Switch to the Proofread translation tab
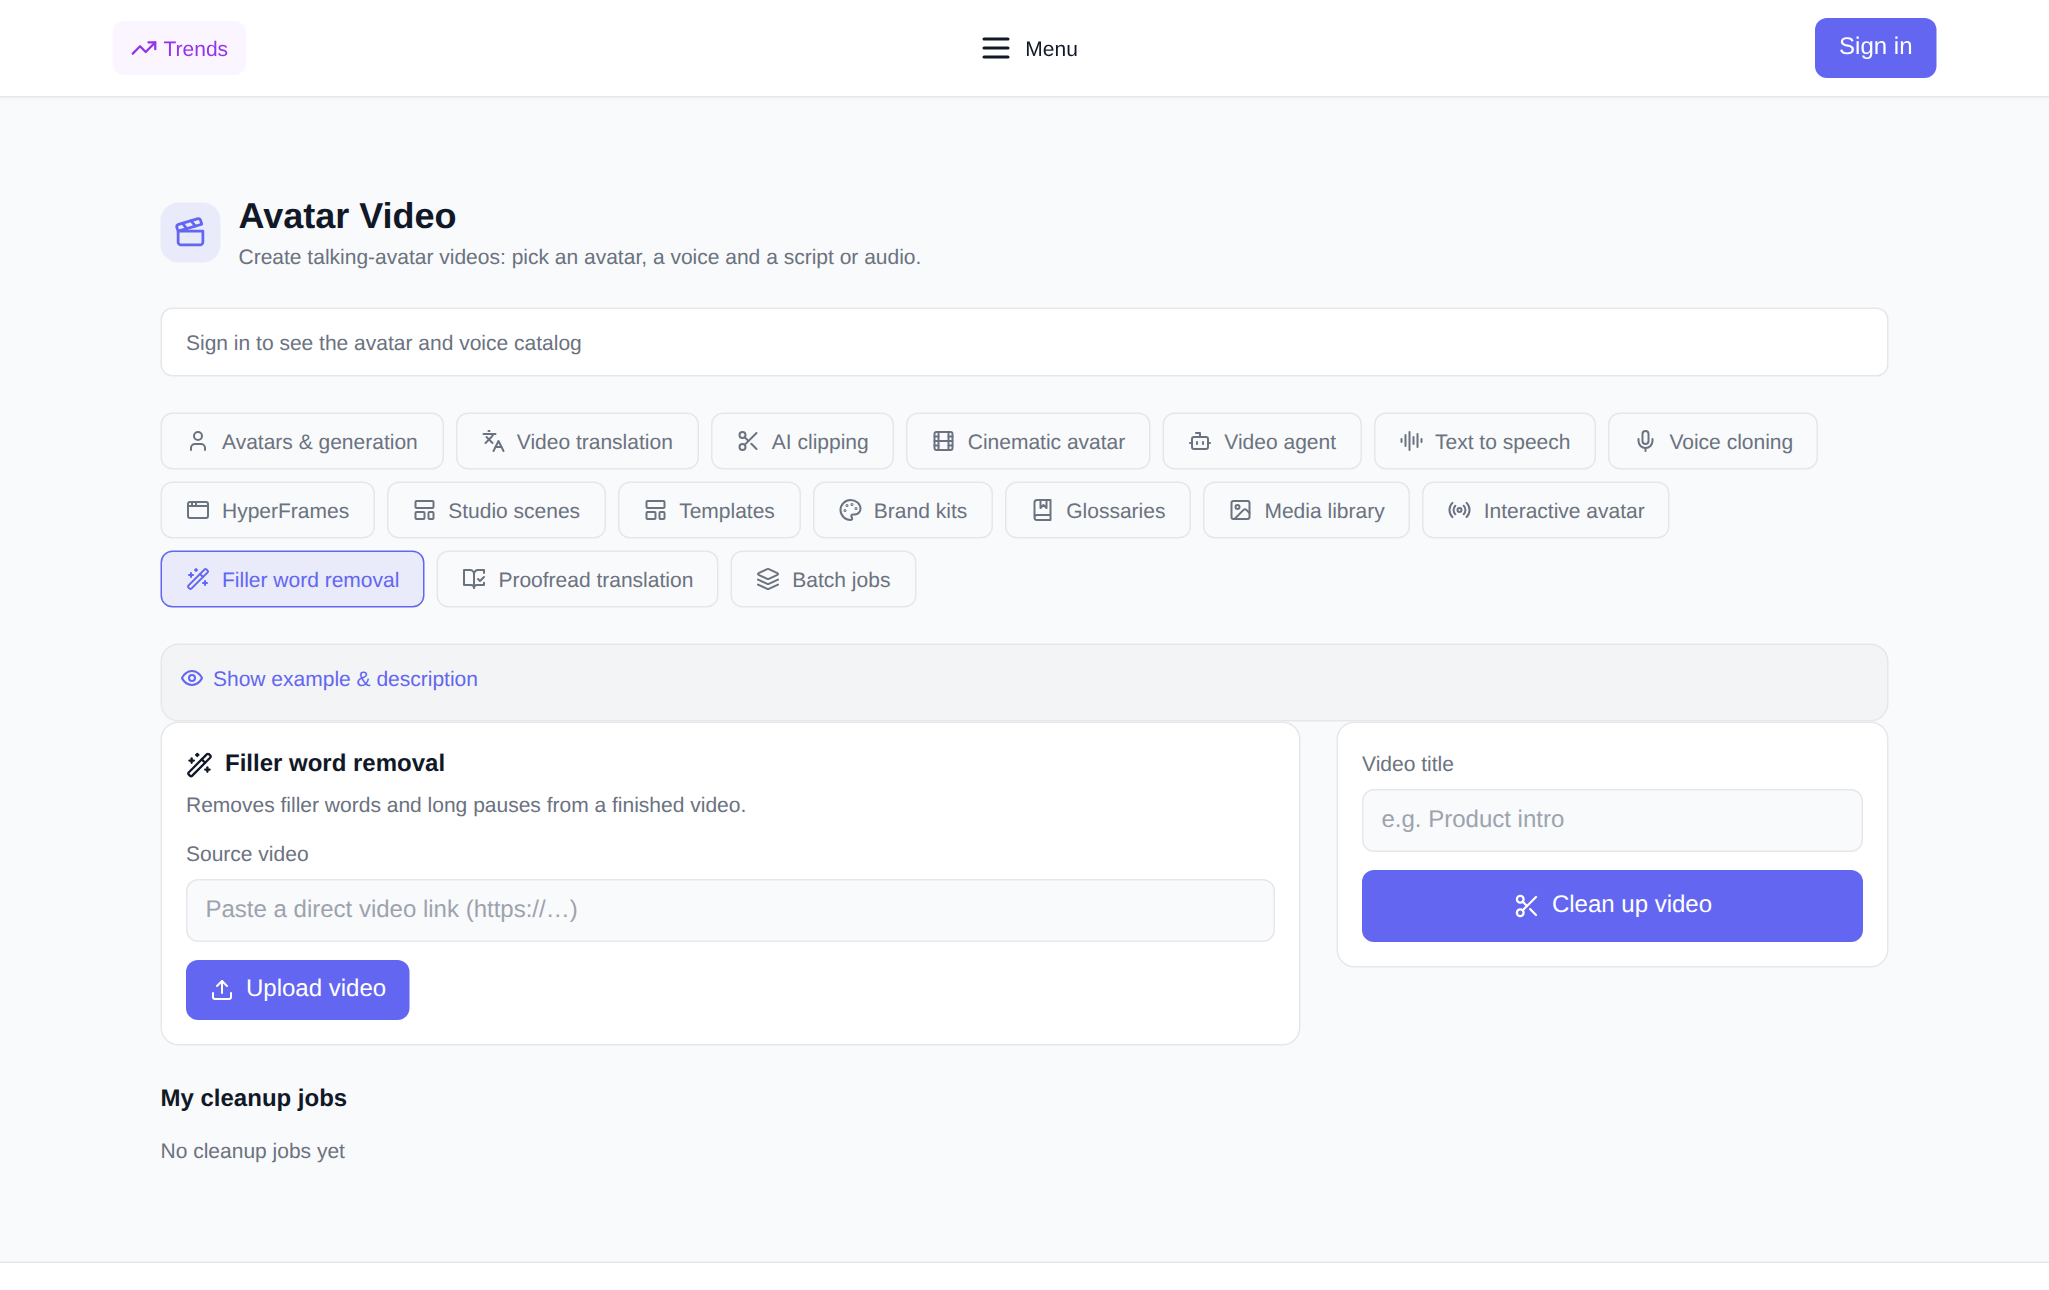The width and height of the screenshot is (2049, 1290). tap(577, 579)
